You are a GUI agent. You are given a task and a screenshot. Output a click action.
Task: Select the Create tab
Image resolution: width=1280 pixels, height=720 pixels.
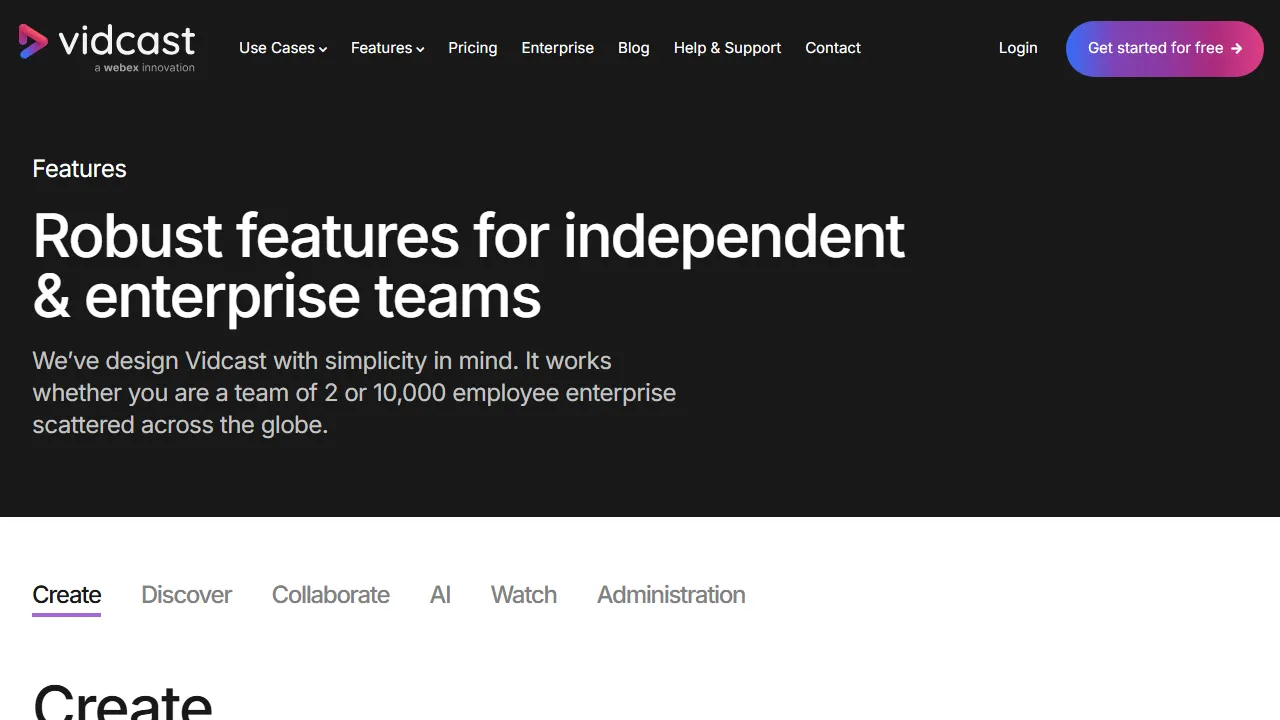67,595
